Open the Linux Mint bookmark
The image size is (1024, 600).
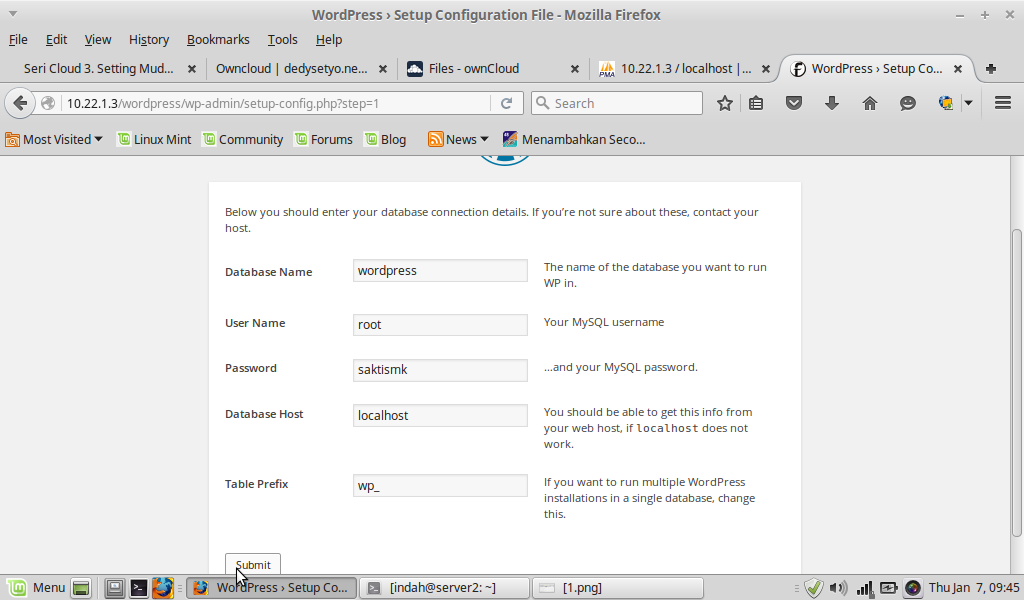154,139
